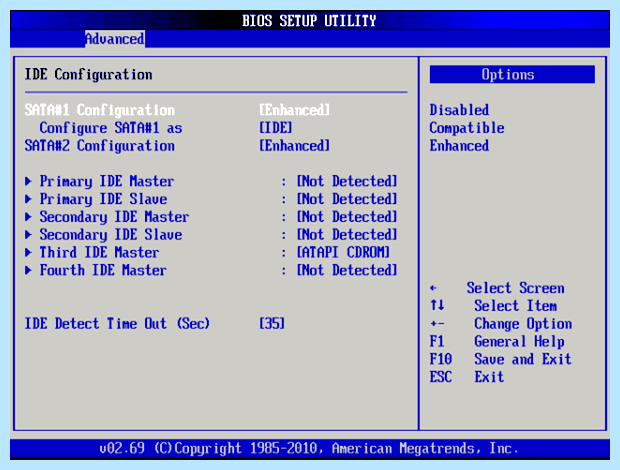Screen dimensions: 620x470
Task: Click the up-down arrows key hint
Action: tap(437, 306)
